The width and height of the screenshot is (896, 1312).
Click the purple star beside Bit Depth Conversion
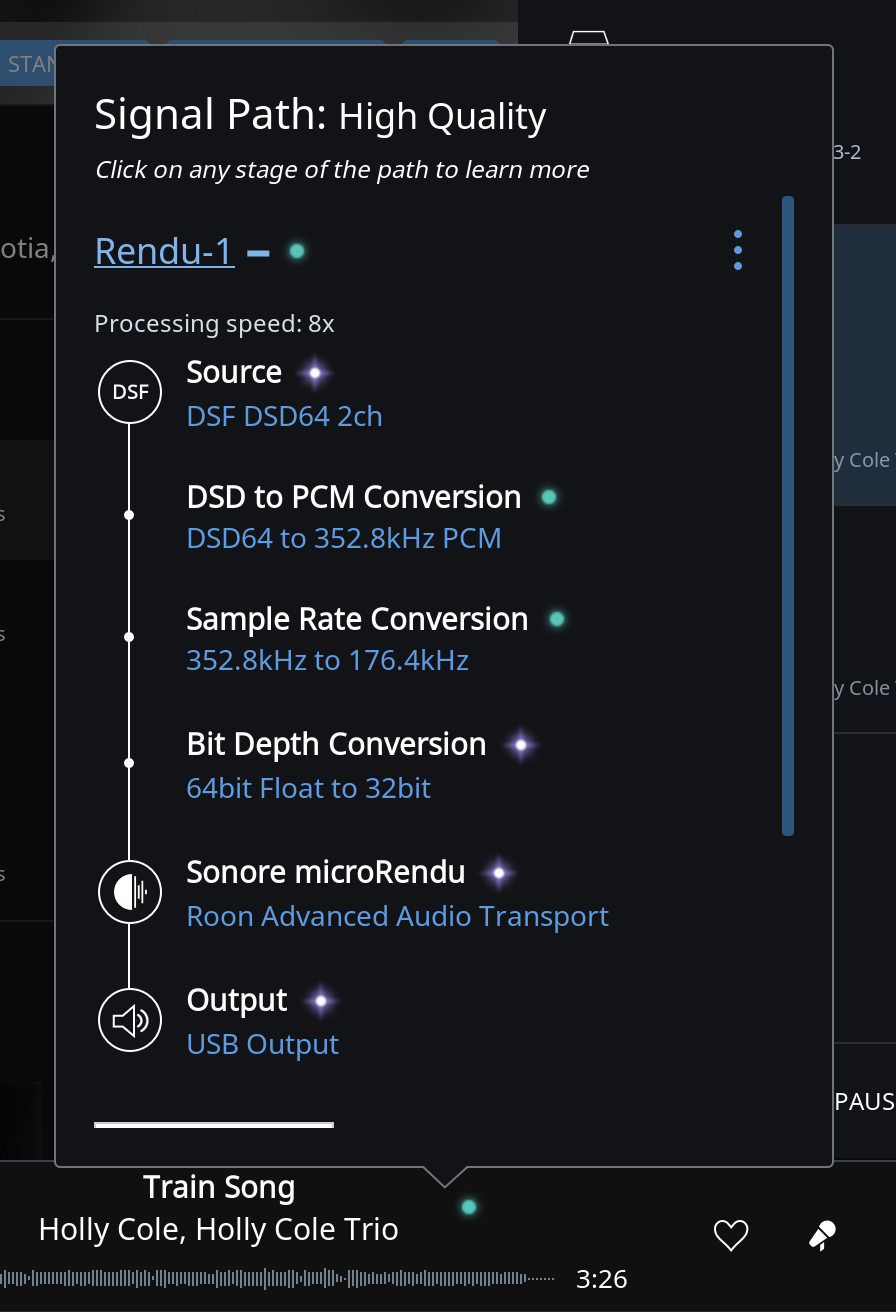pyautogui.click(x=520, y=745)
